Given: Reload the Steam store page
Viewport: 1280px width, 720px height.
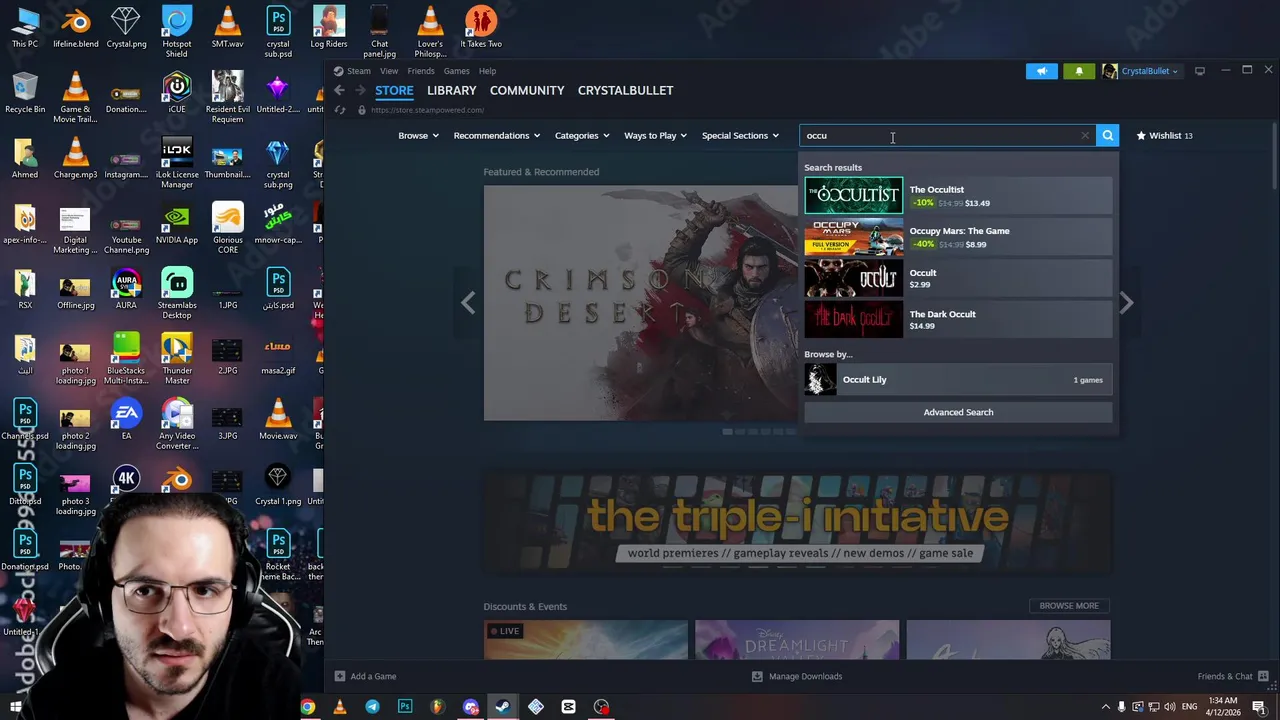Looking at the screenshot, I should pyautogui.click(x=340, y=110).
